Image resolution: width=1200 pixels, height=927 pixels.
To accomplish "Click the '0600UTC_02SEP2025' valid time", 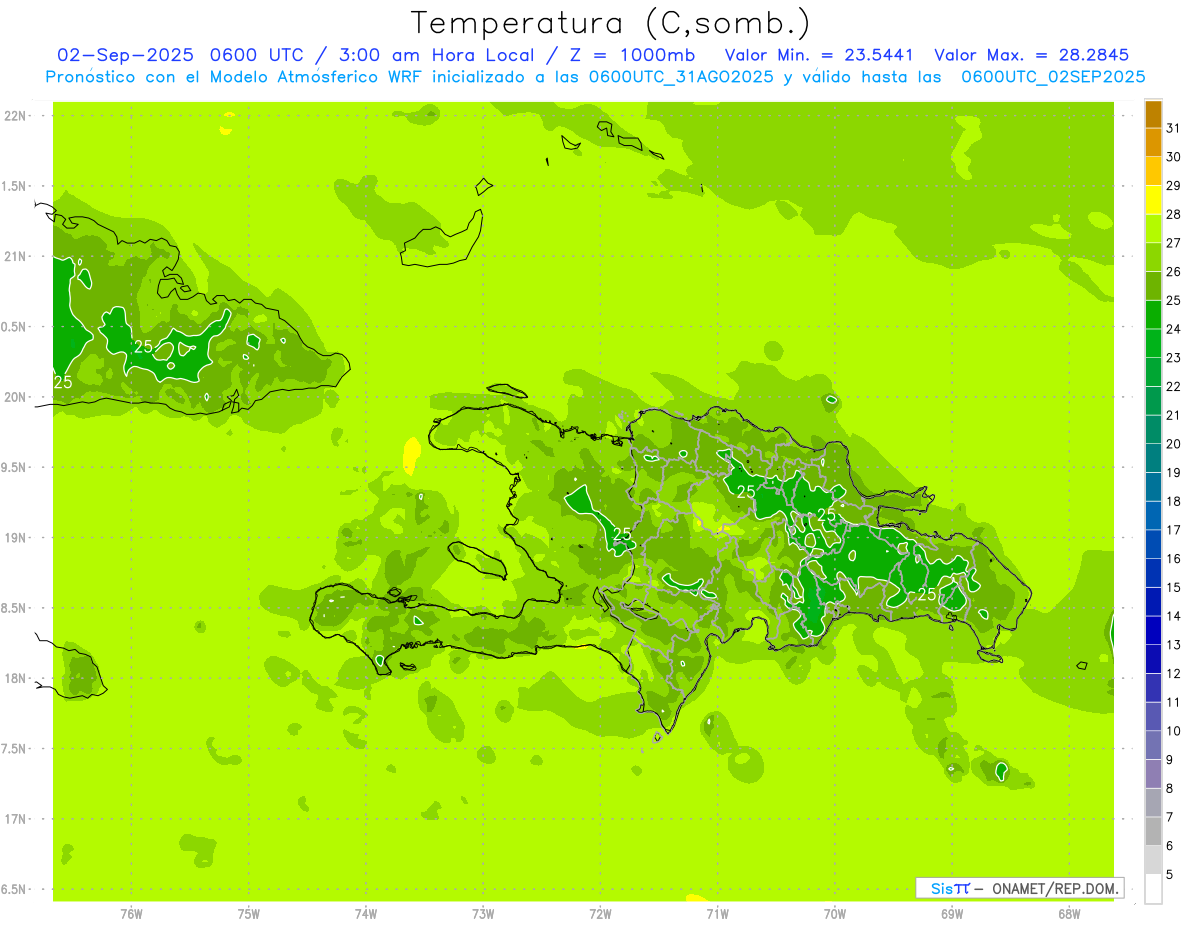I will (1053, 77).
